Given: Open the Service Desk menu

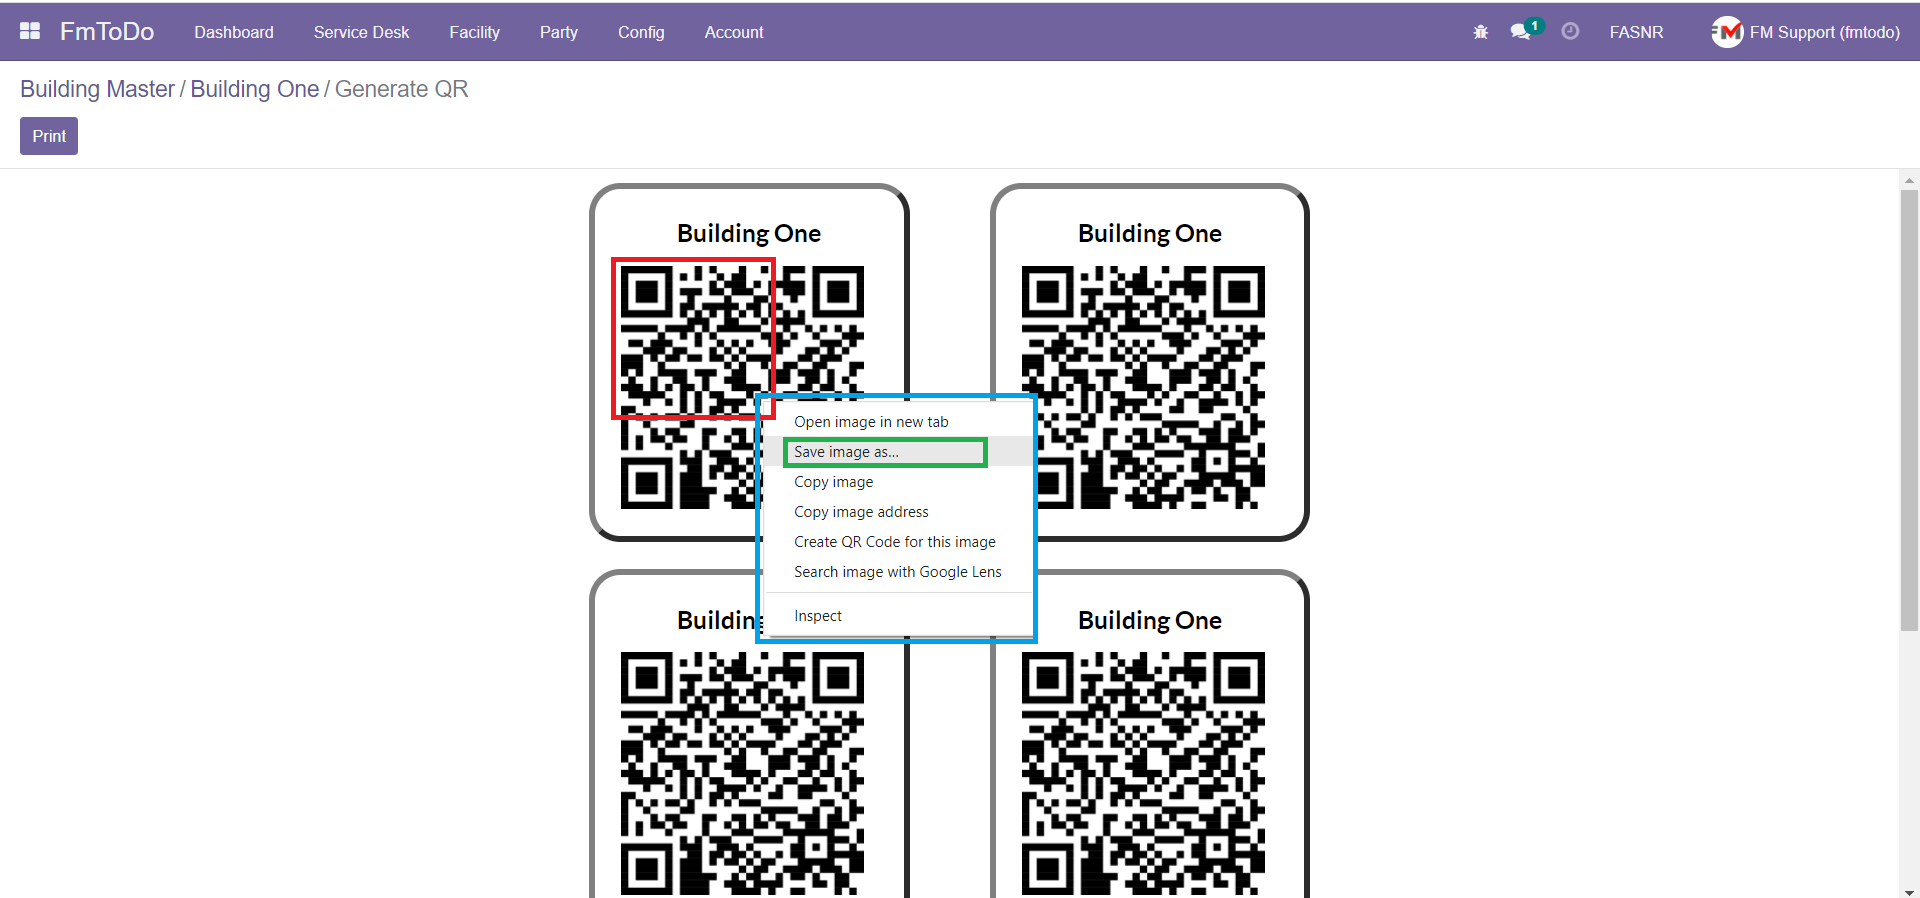Looking at the screenshot, I should click(361, 32).
